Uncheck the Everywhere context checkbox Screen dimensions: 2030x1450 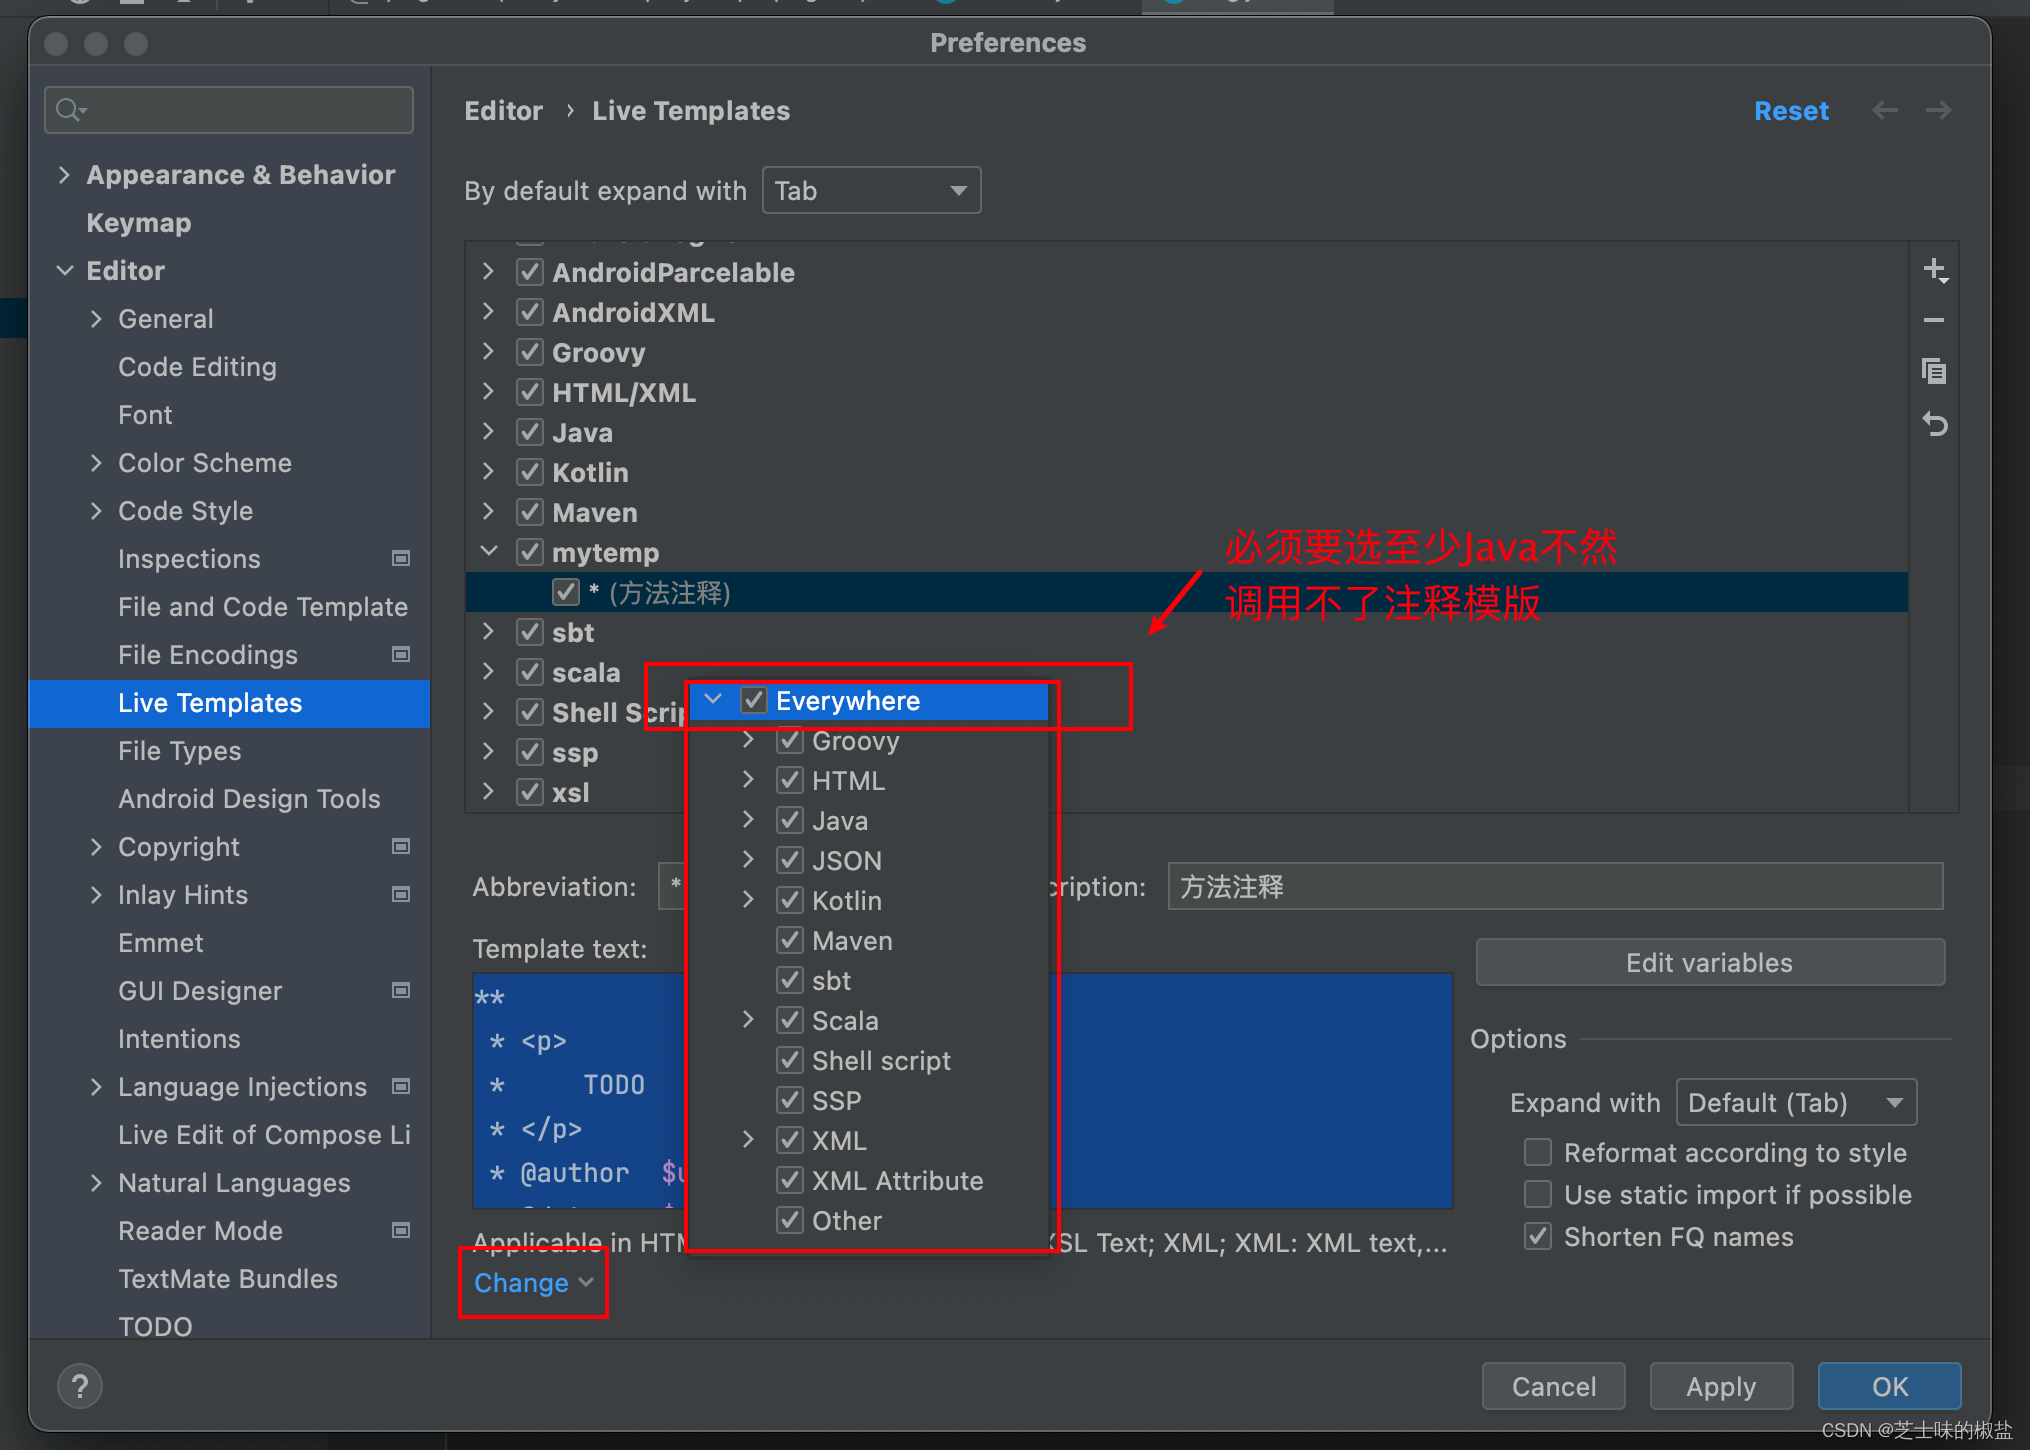[754, 701]
